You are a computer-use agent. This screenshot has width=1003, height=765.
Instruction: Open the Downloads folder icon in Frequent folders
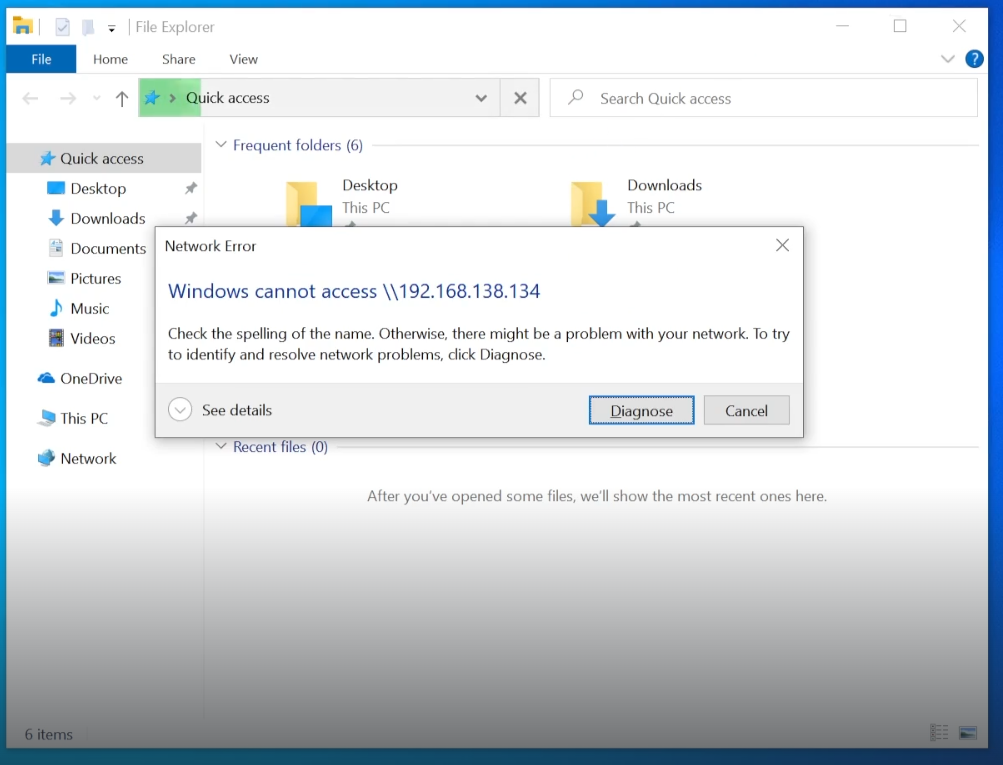pos(592,204)
